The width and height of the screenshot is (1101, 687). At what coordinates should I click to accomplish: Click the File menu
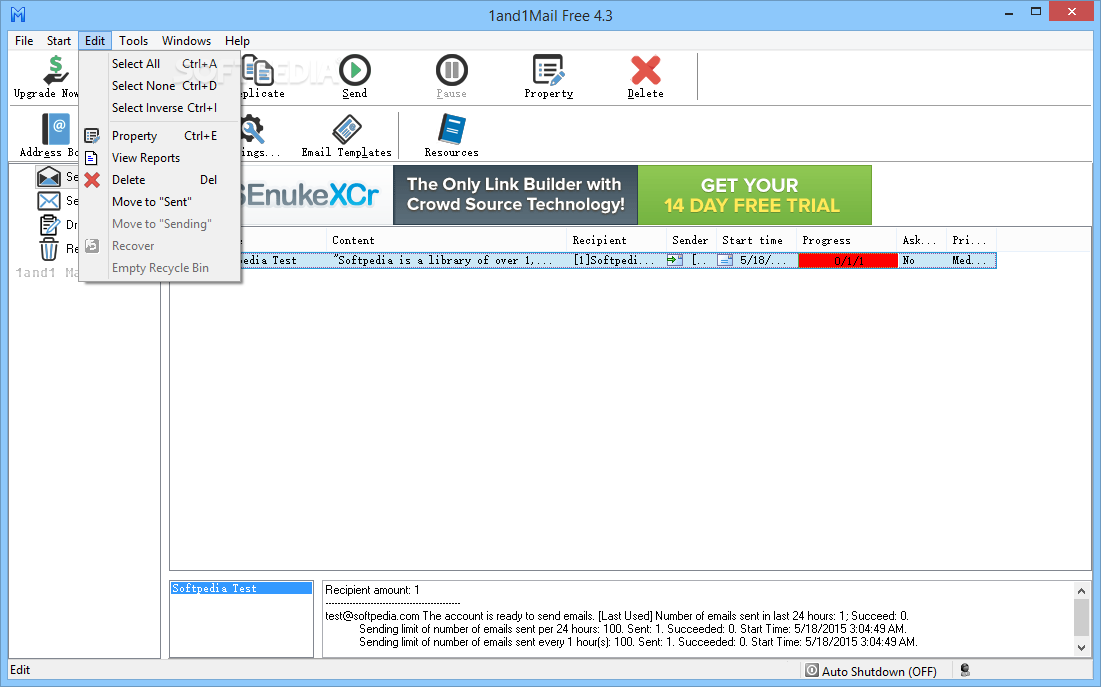pyautogui.click(x=24, y=41)
